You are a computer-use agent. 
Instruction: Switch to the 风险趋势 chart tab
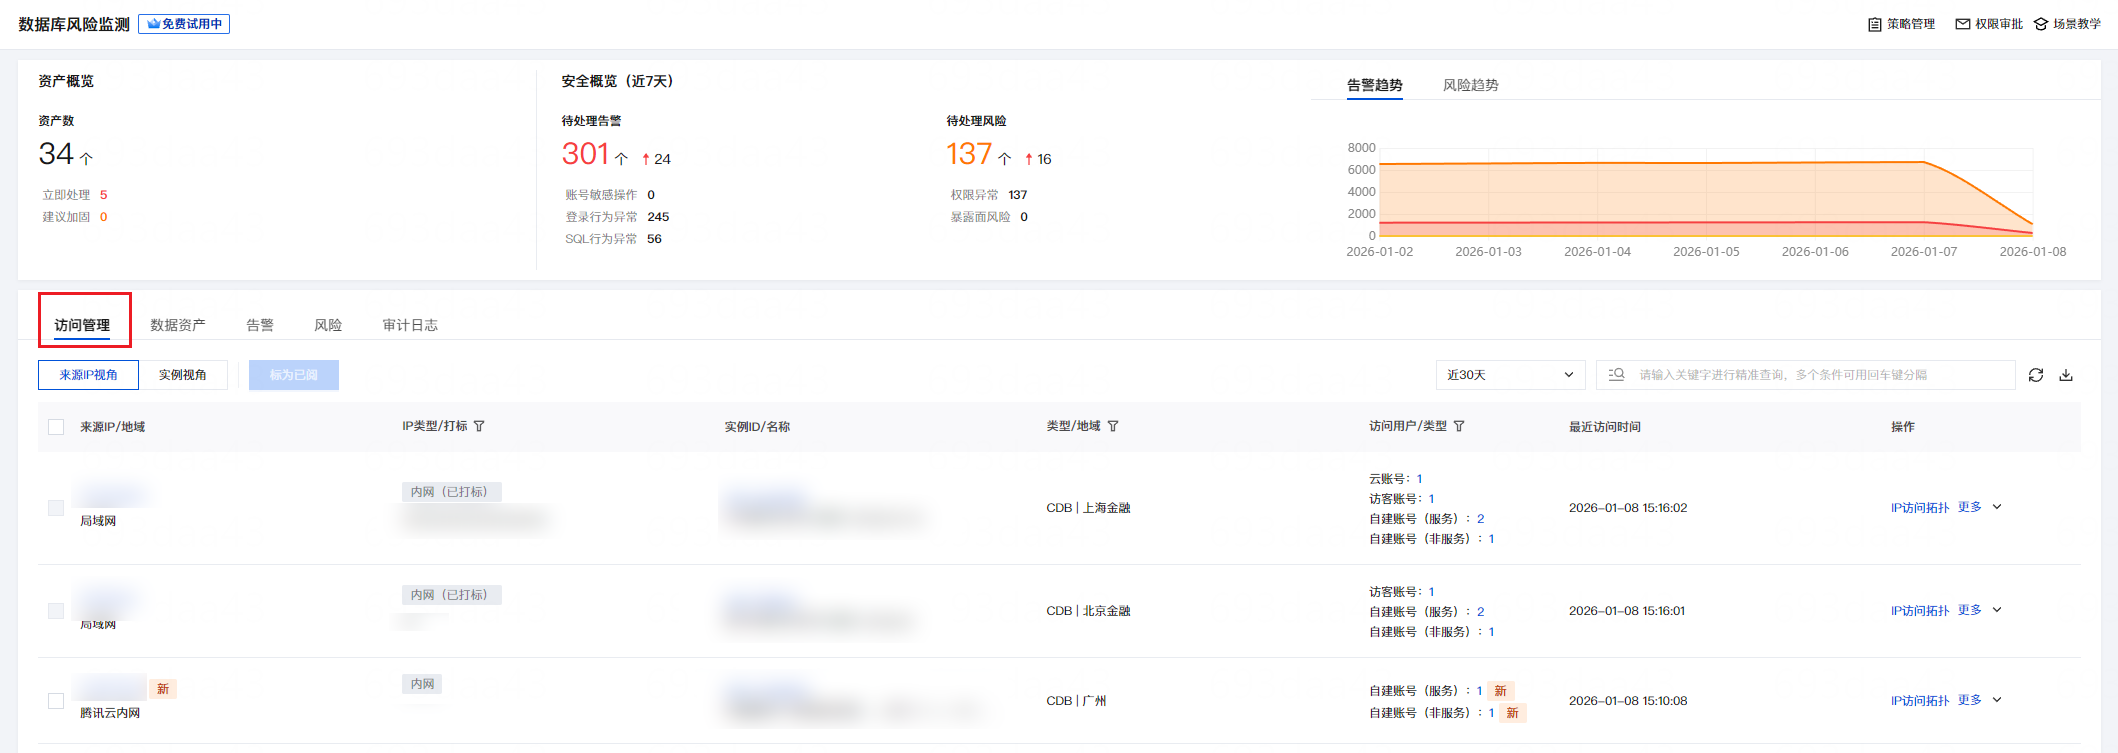tap(1470, 85)
